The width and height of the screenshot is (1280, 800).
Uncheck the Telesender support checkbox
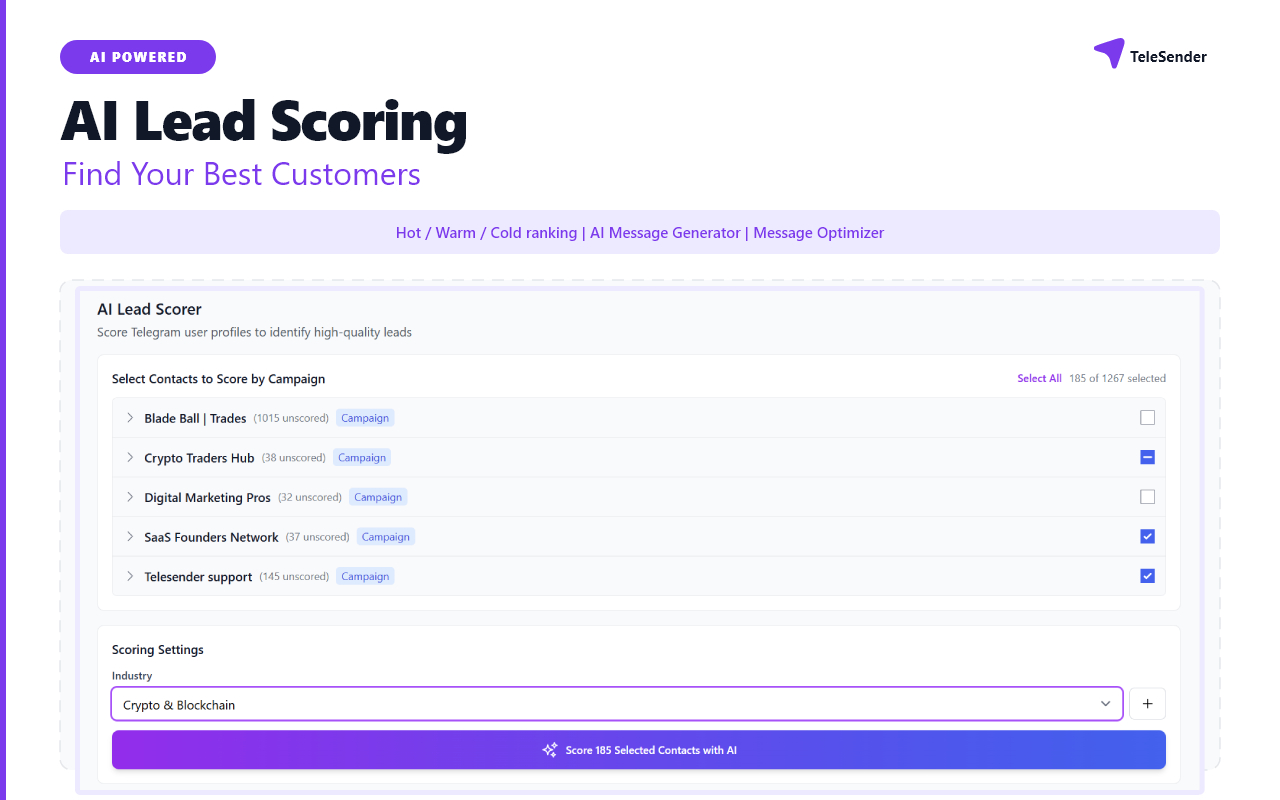[1147, 576]
